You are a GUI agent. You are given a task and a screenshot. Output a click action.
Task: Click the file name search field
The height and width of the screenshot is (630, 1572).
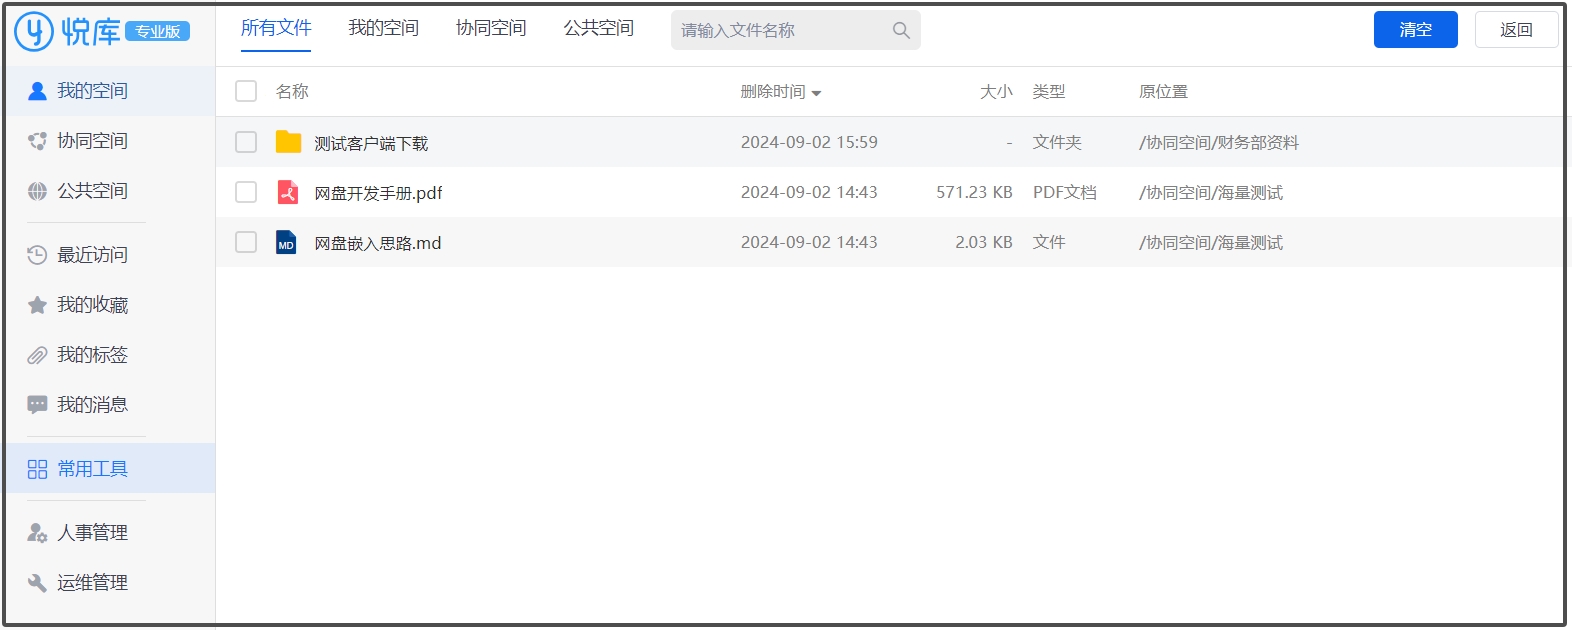point(780,31)
